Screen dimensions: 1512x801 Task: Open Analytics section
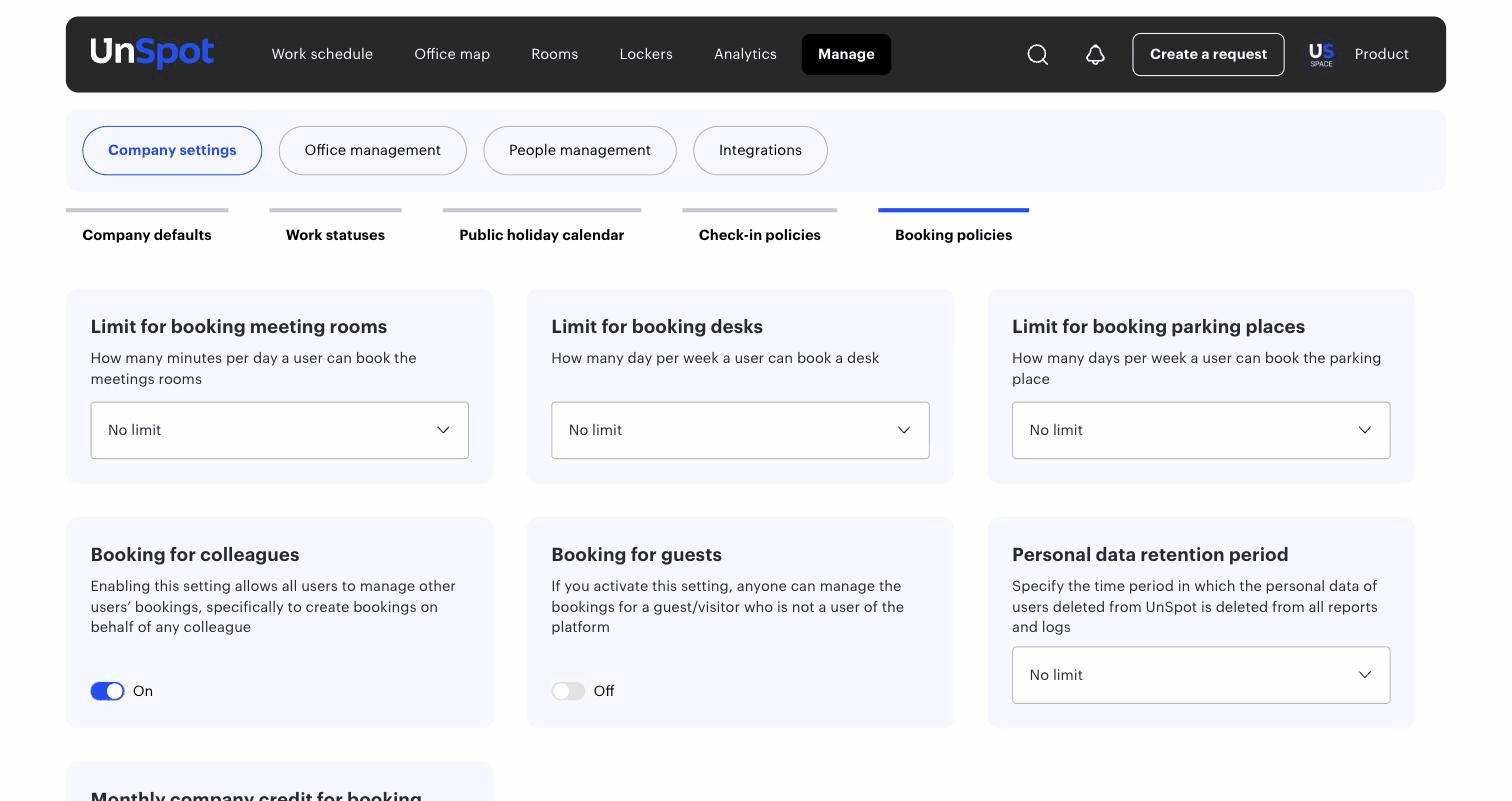coord(745,54)
